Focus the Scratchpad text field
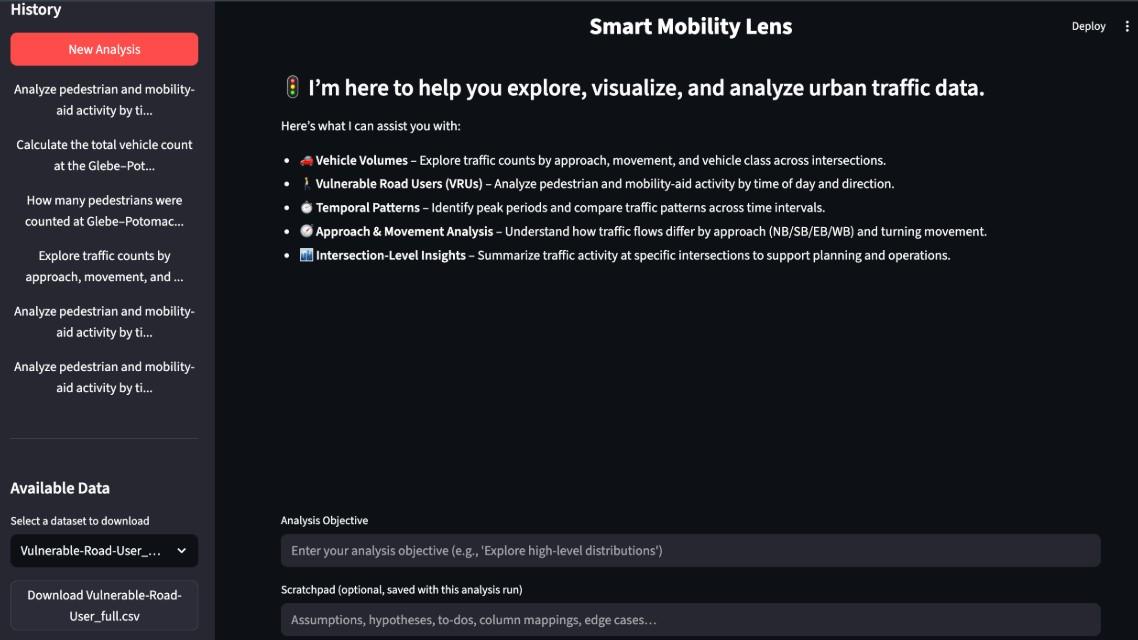This screenshot has width=1138, height=640. [690, 620]
